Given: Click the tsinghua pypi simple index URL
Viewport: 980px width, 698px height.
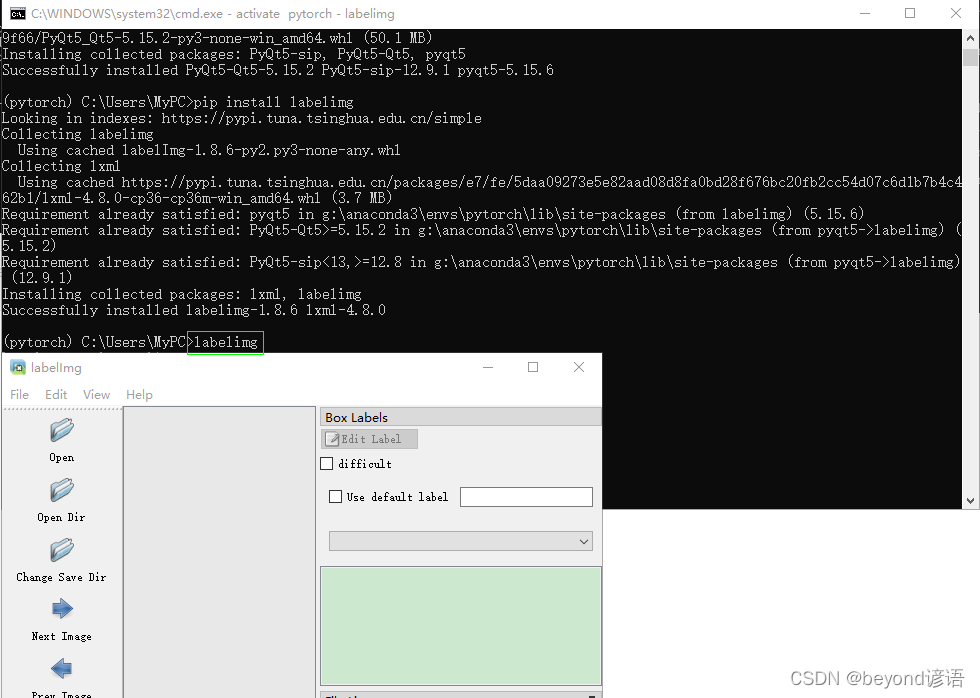Looking at the screenshot, I should tap(321, 118).
